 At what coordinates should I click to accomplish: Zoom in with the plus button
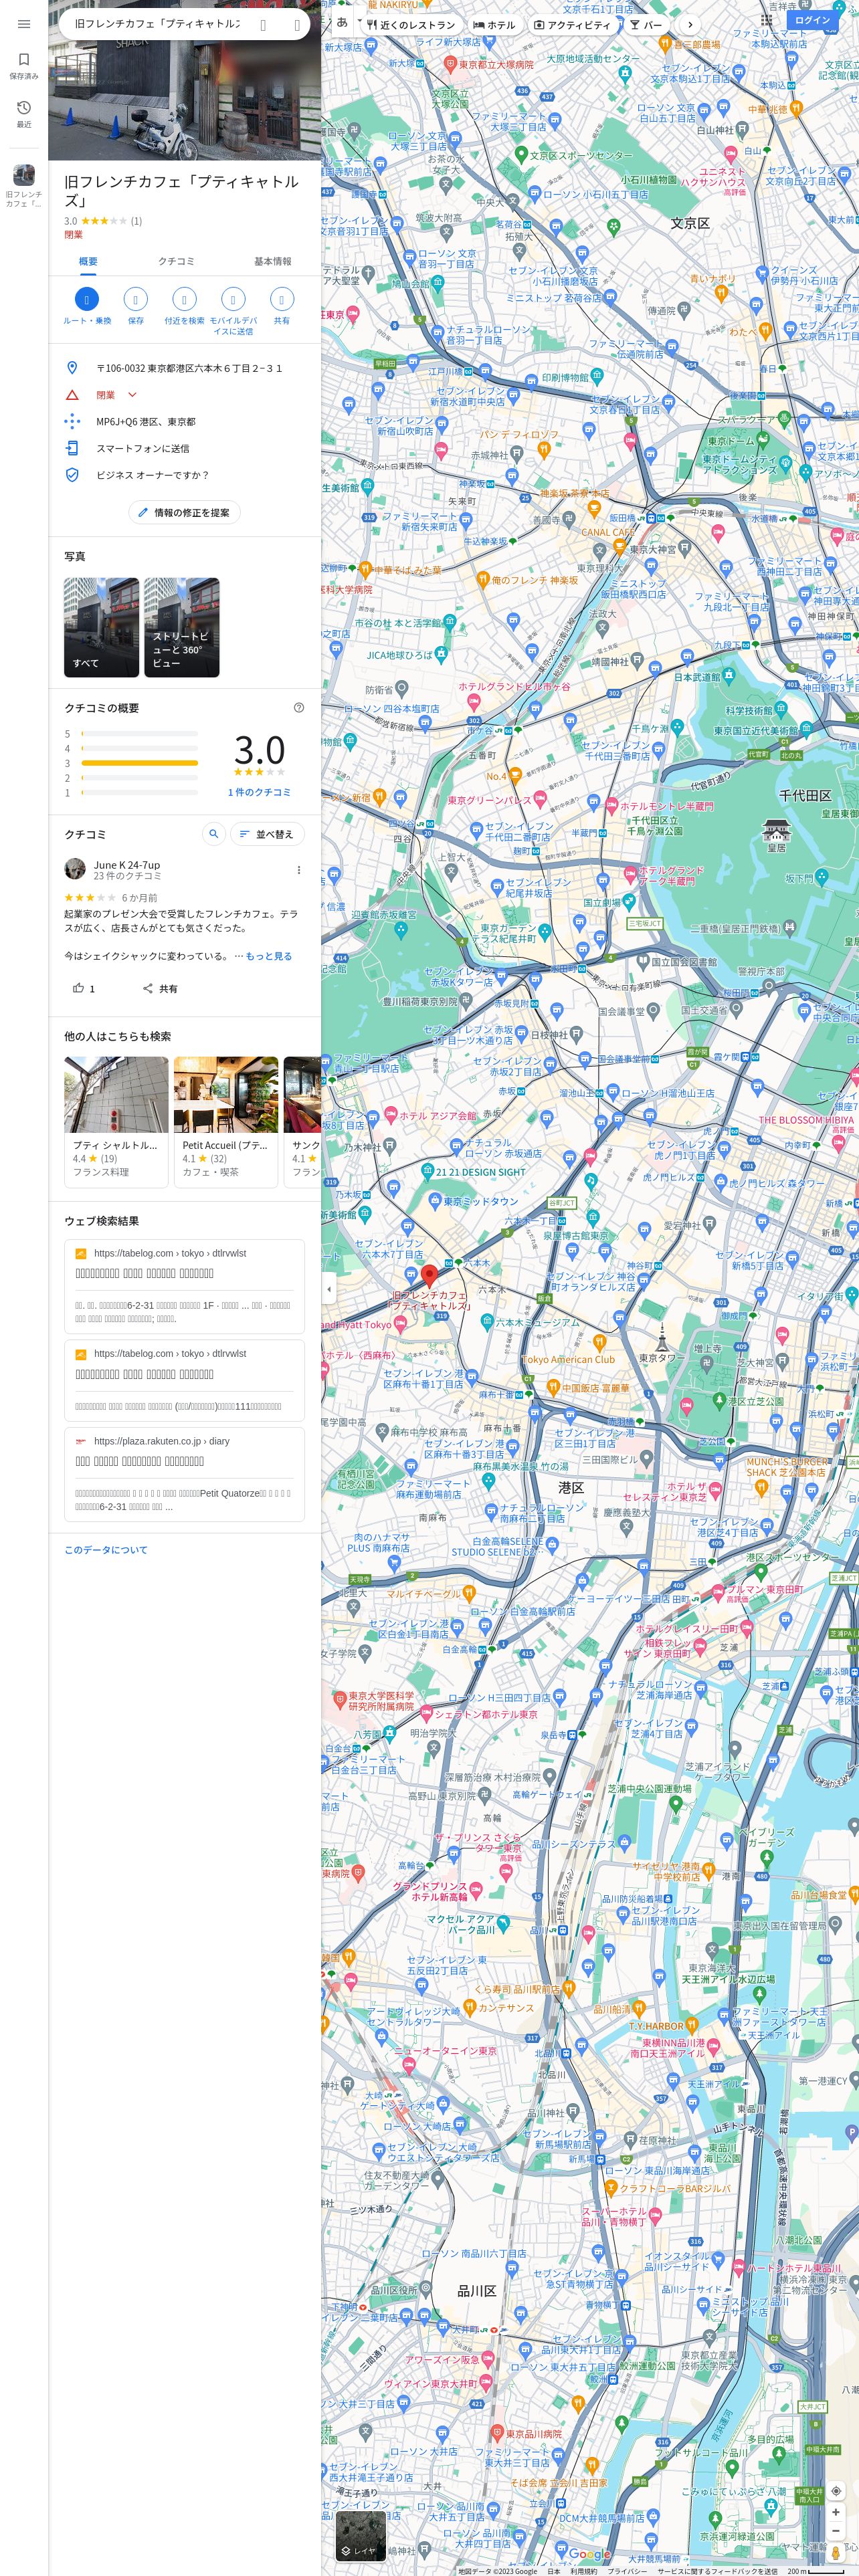(x=836, y=2512)
